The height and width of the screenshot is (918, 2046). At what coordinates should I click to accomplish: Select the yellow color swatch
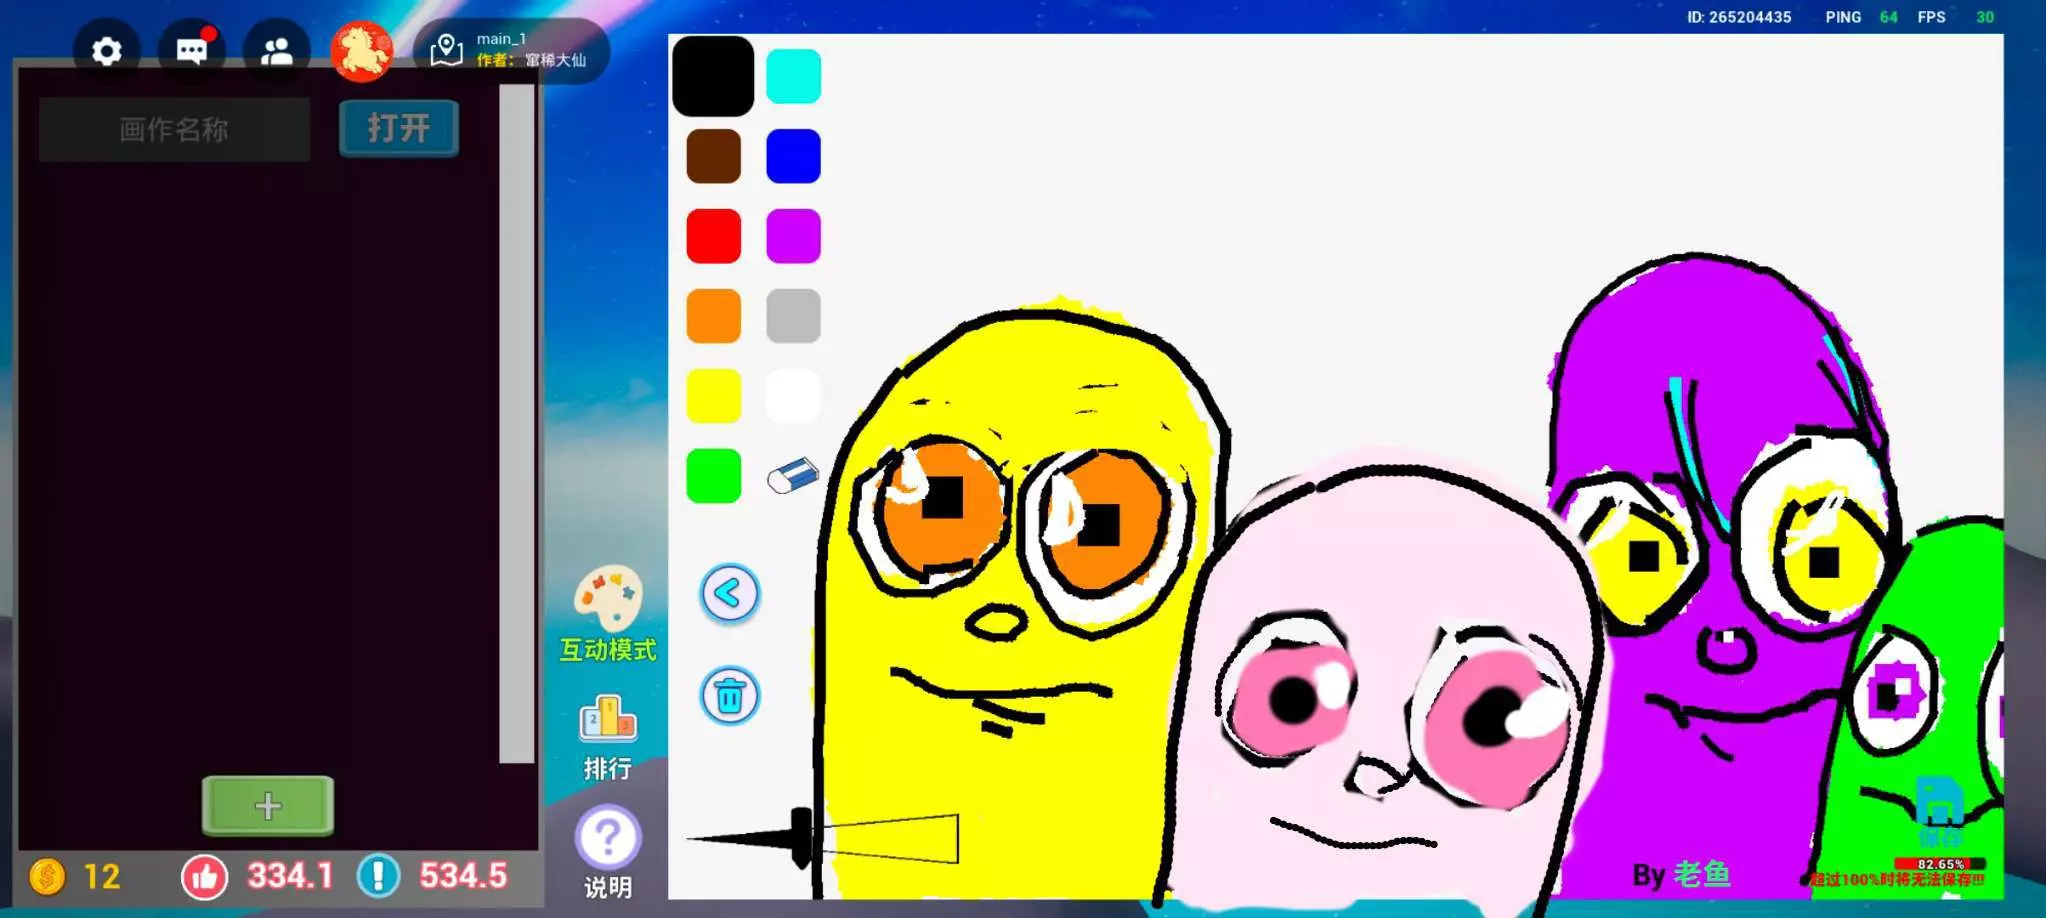[713, 396]
